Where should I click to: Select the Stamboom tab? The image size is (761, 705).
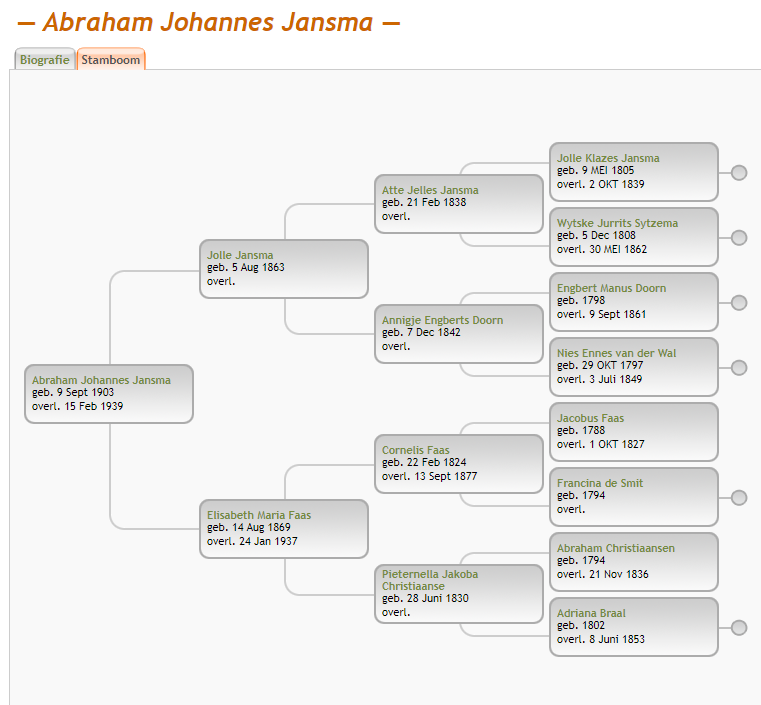[x=111, y=60]
